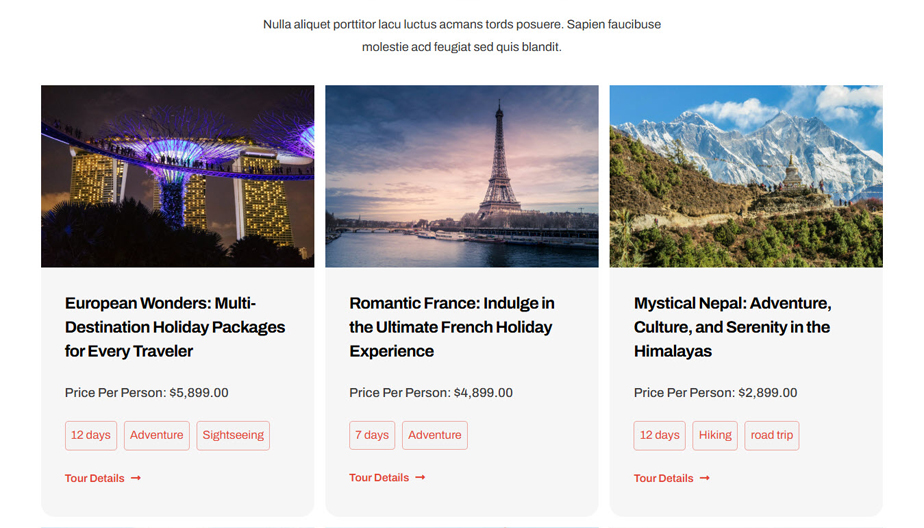Screen dimensions: 924x528
Task: Click the Himalayas mountain photo
Action: pos(746,176)
